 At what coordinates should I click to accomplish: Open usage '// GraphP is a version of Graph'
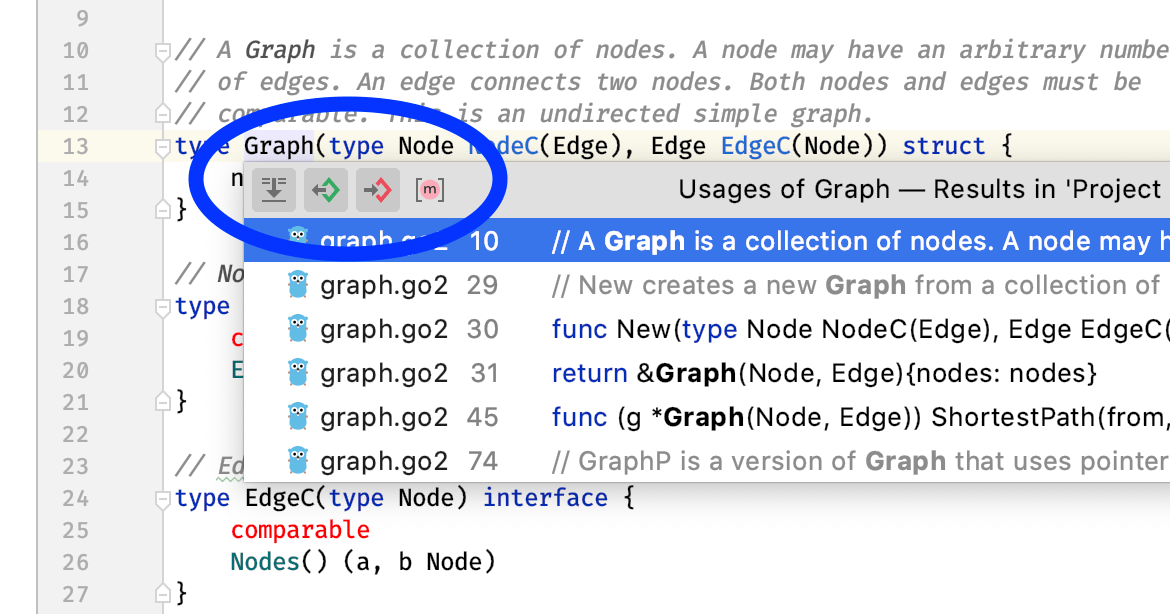pyautogui.click(x=707, y=461)
